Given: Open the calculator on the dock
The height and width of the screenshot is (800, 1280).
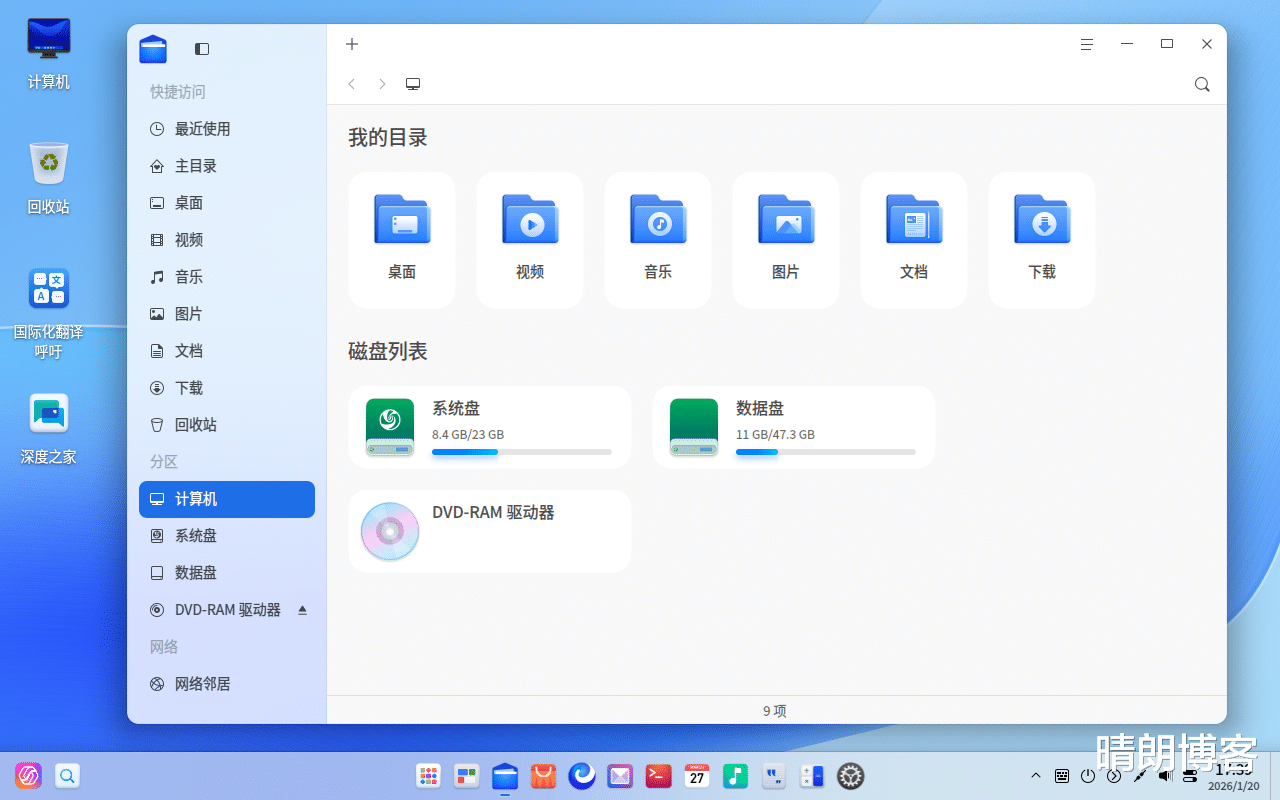Looking at the screenshot, I should (812, 775).
